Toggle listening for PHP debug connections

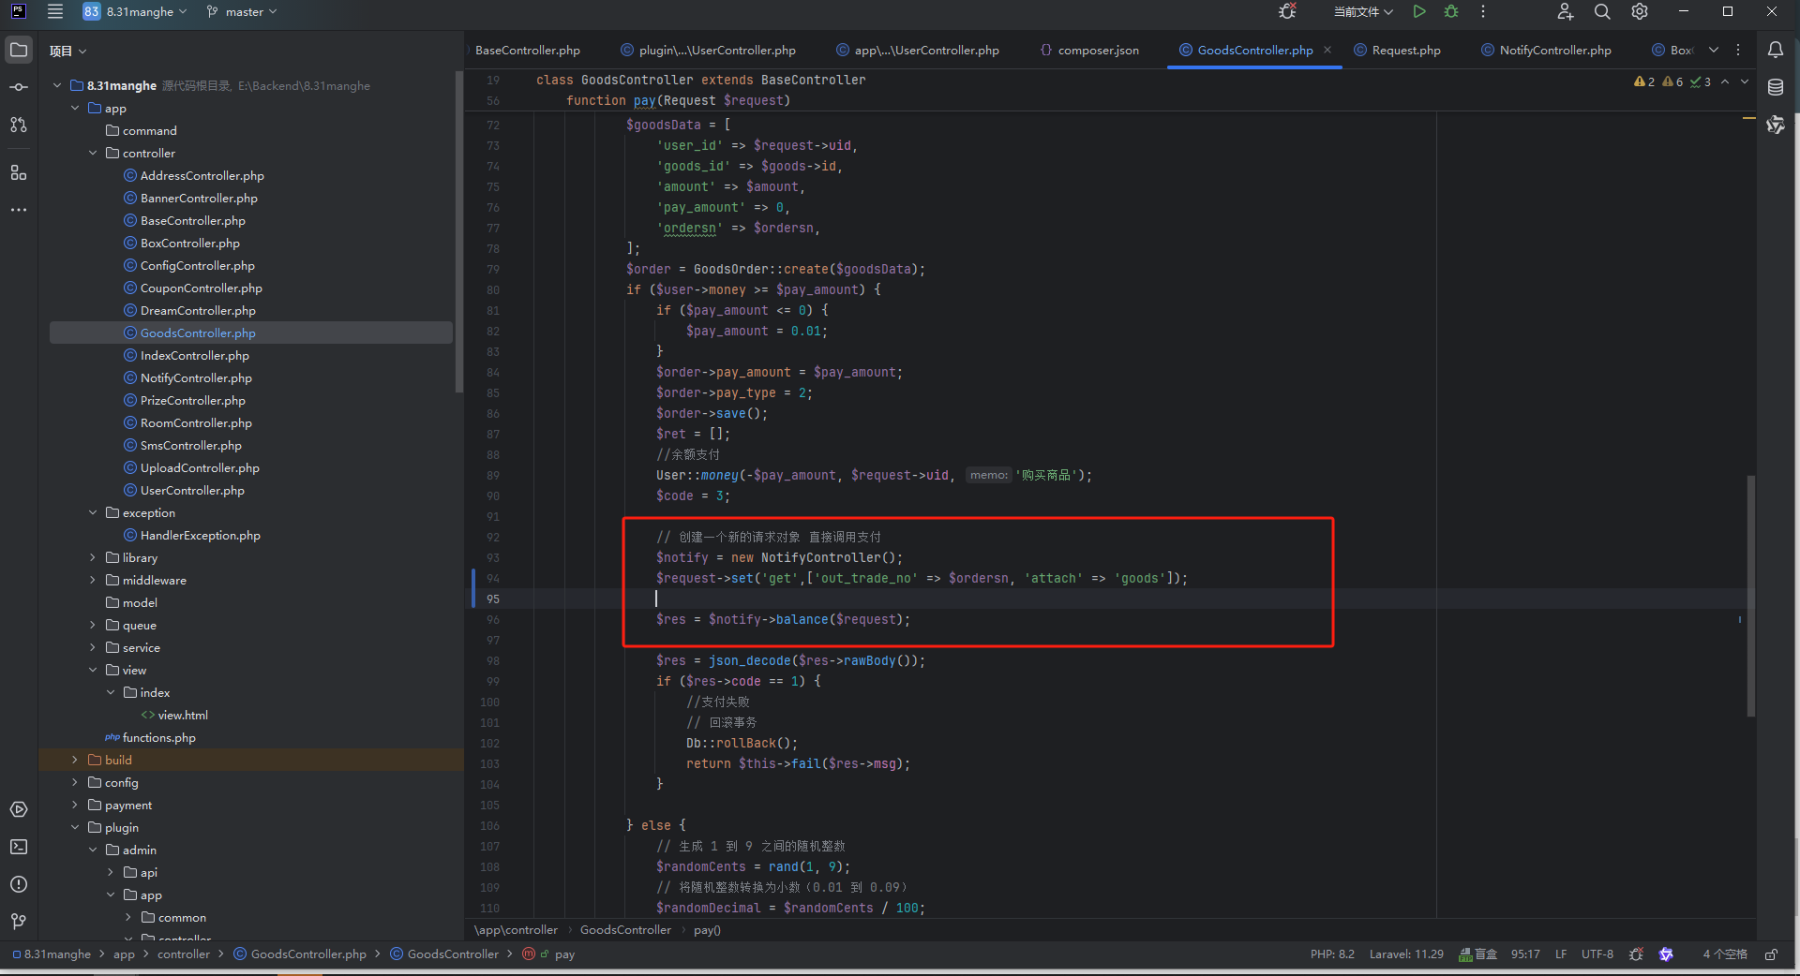(1288, 12)
